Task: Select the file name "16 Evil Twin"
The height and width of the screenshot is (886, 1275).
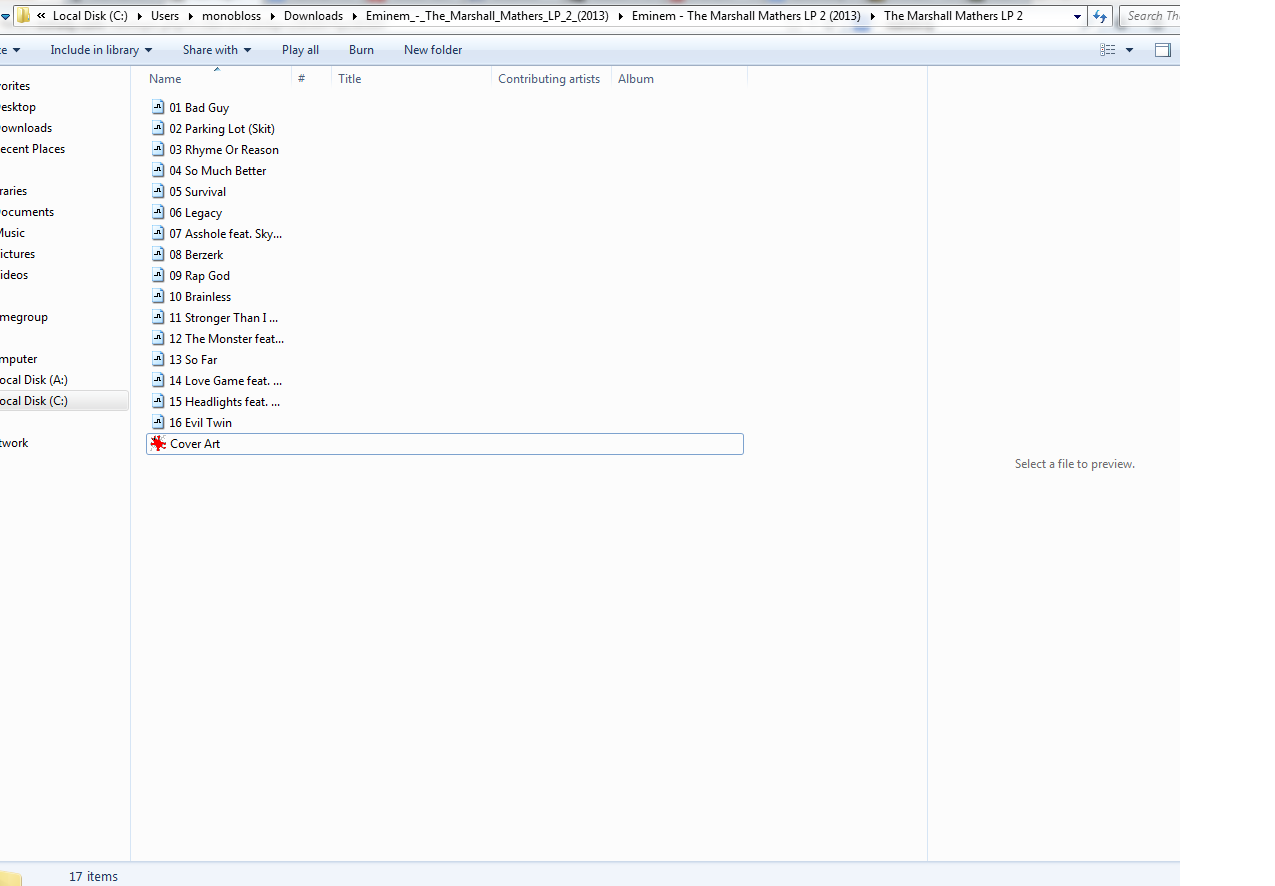Action: 200,422
